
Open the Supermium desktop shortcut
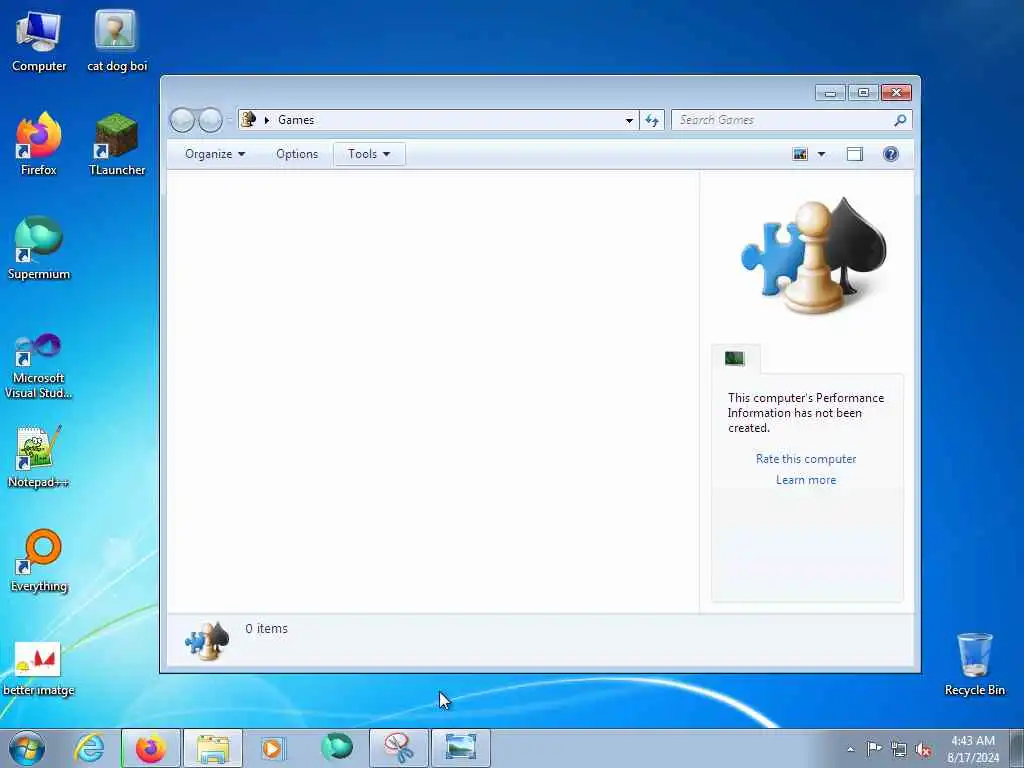click(39, 249)
